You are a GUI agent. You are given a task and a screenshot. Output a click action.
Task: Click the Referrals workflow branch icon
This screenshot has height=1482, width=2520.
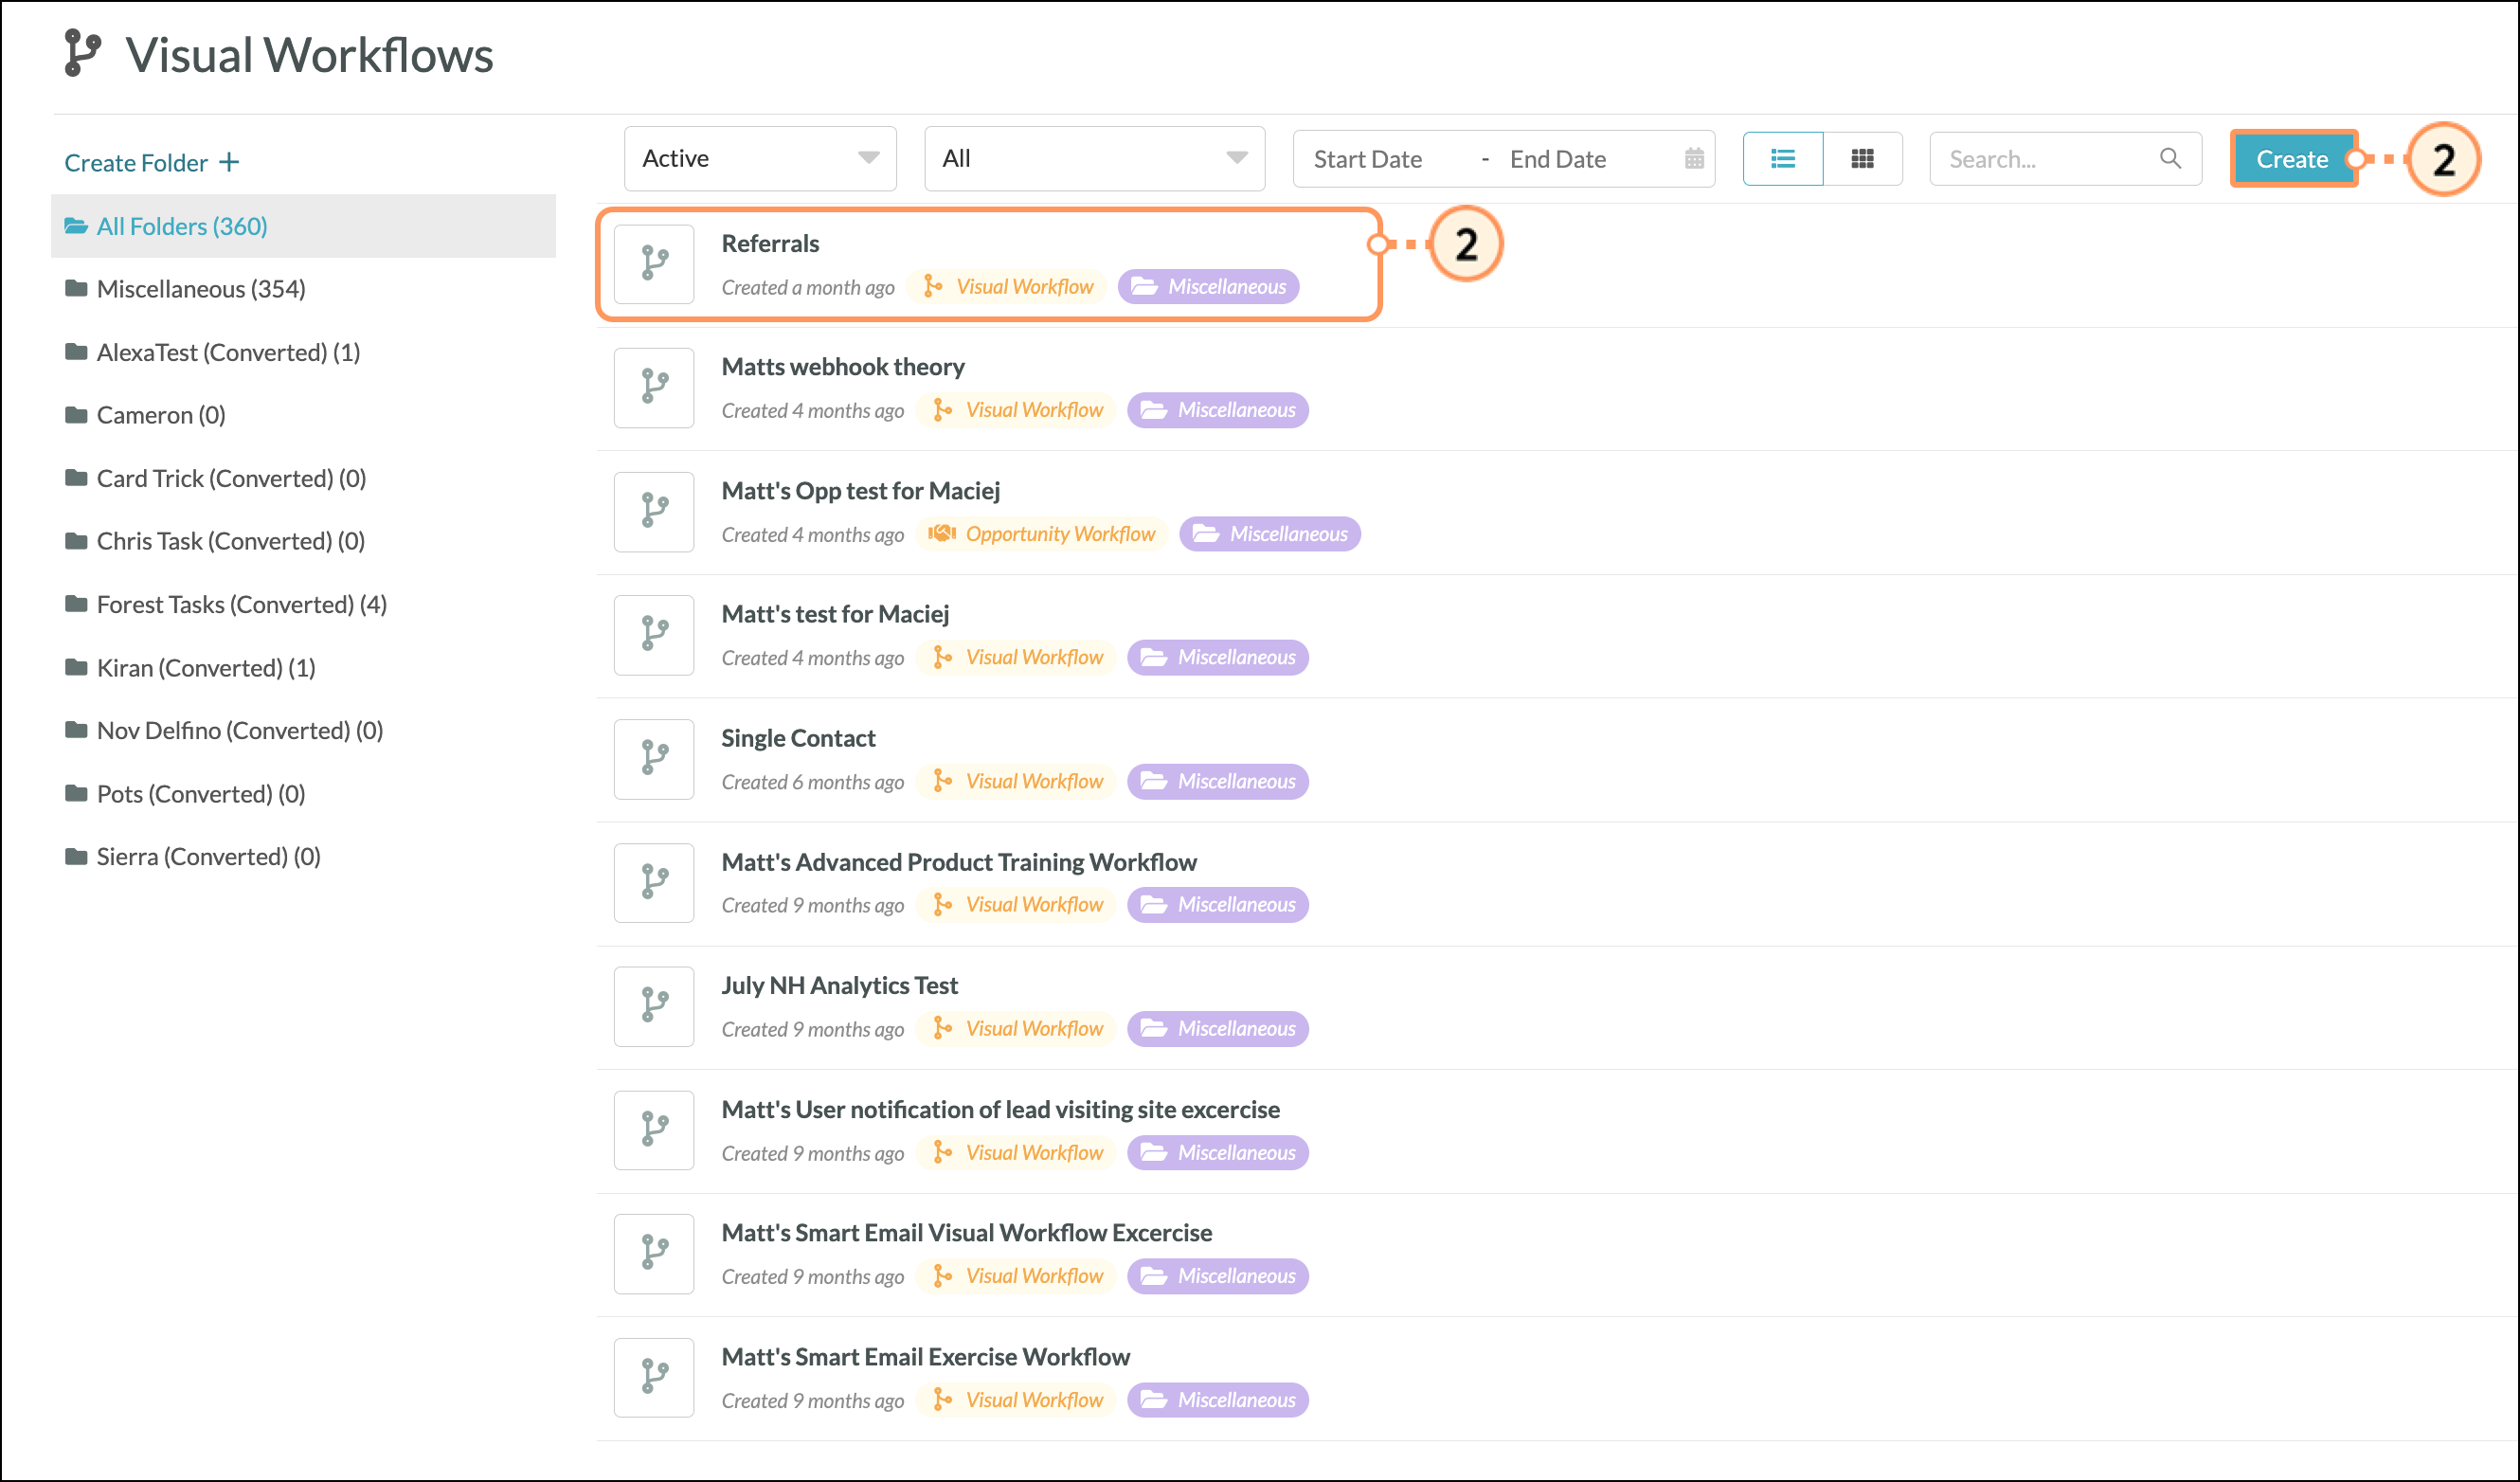654,264
